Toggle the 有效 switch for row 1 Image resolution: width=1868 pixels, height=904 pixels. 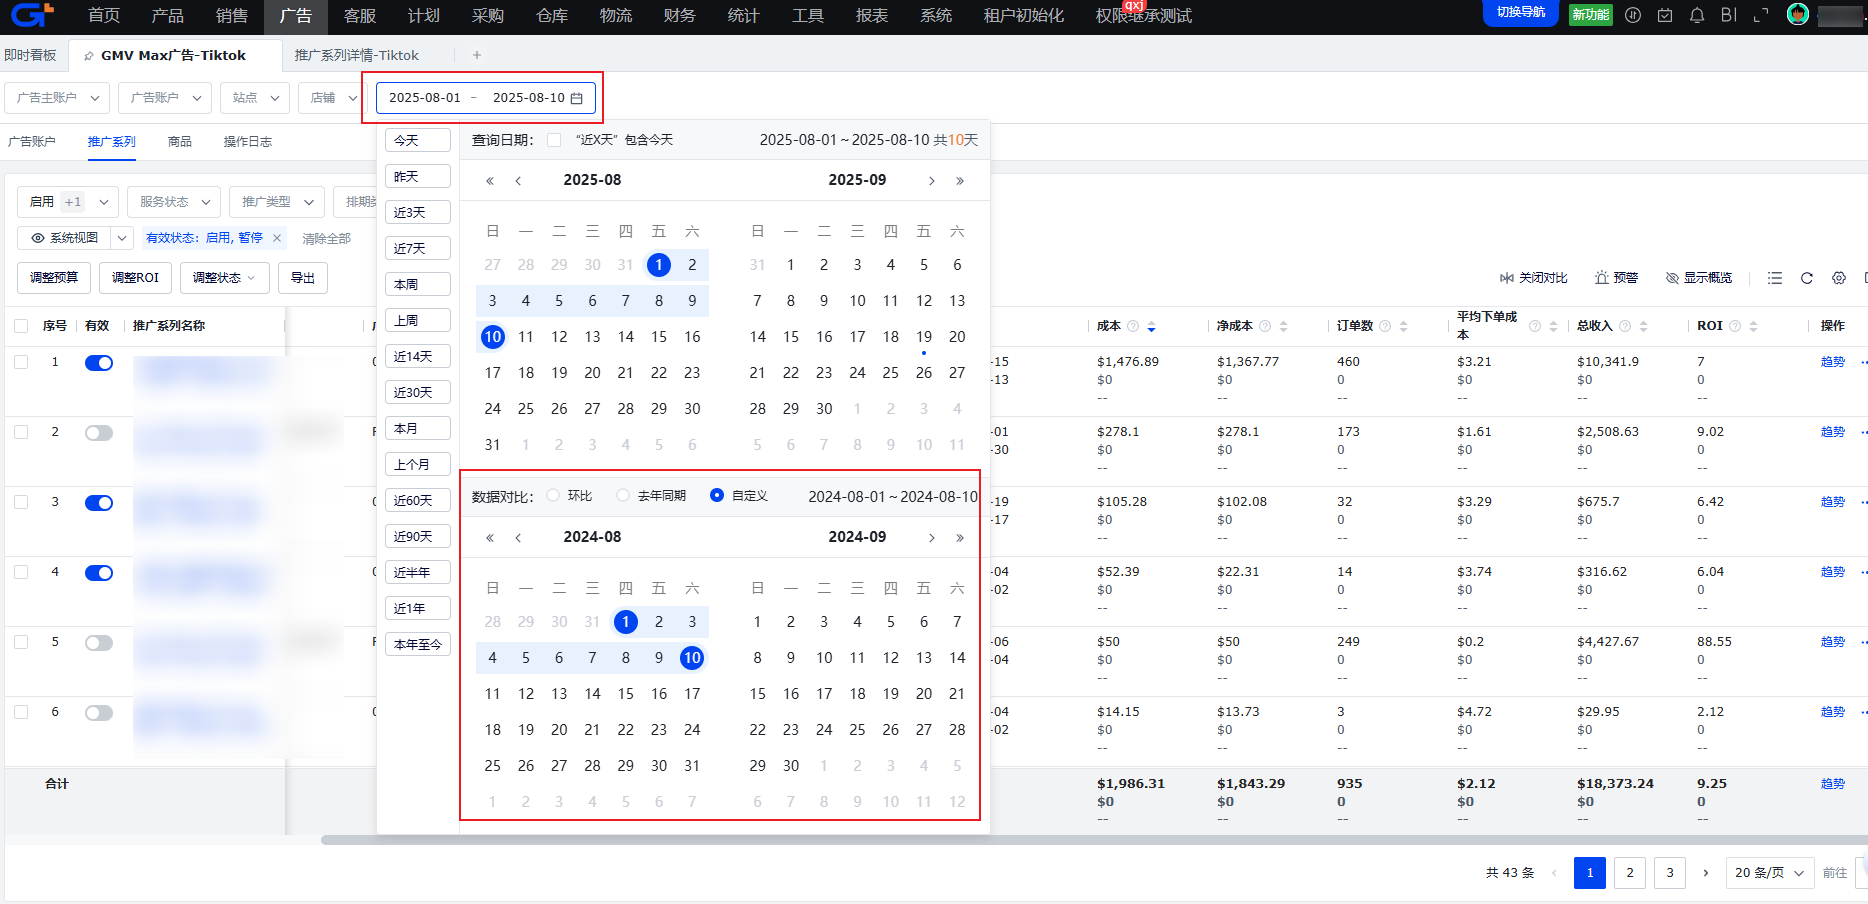coord(99,363)
